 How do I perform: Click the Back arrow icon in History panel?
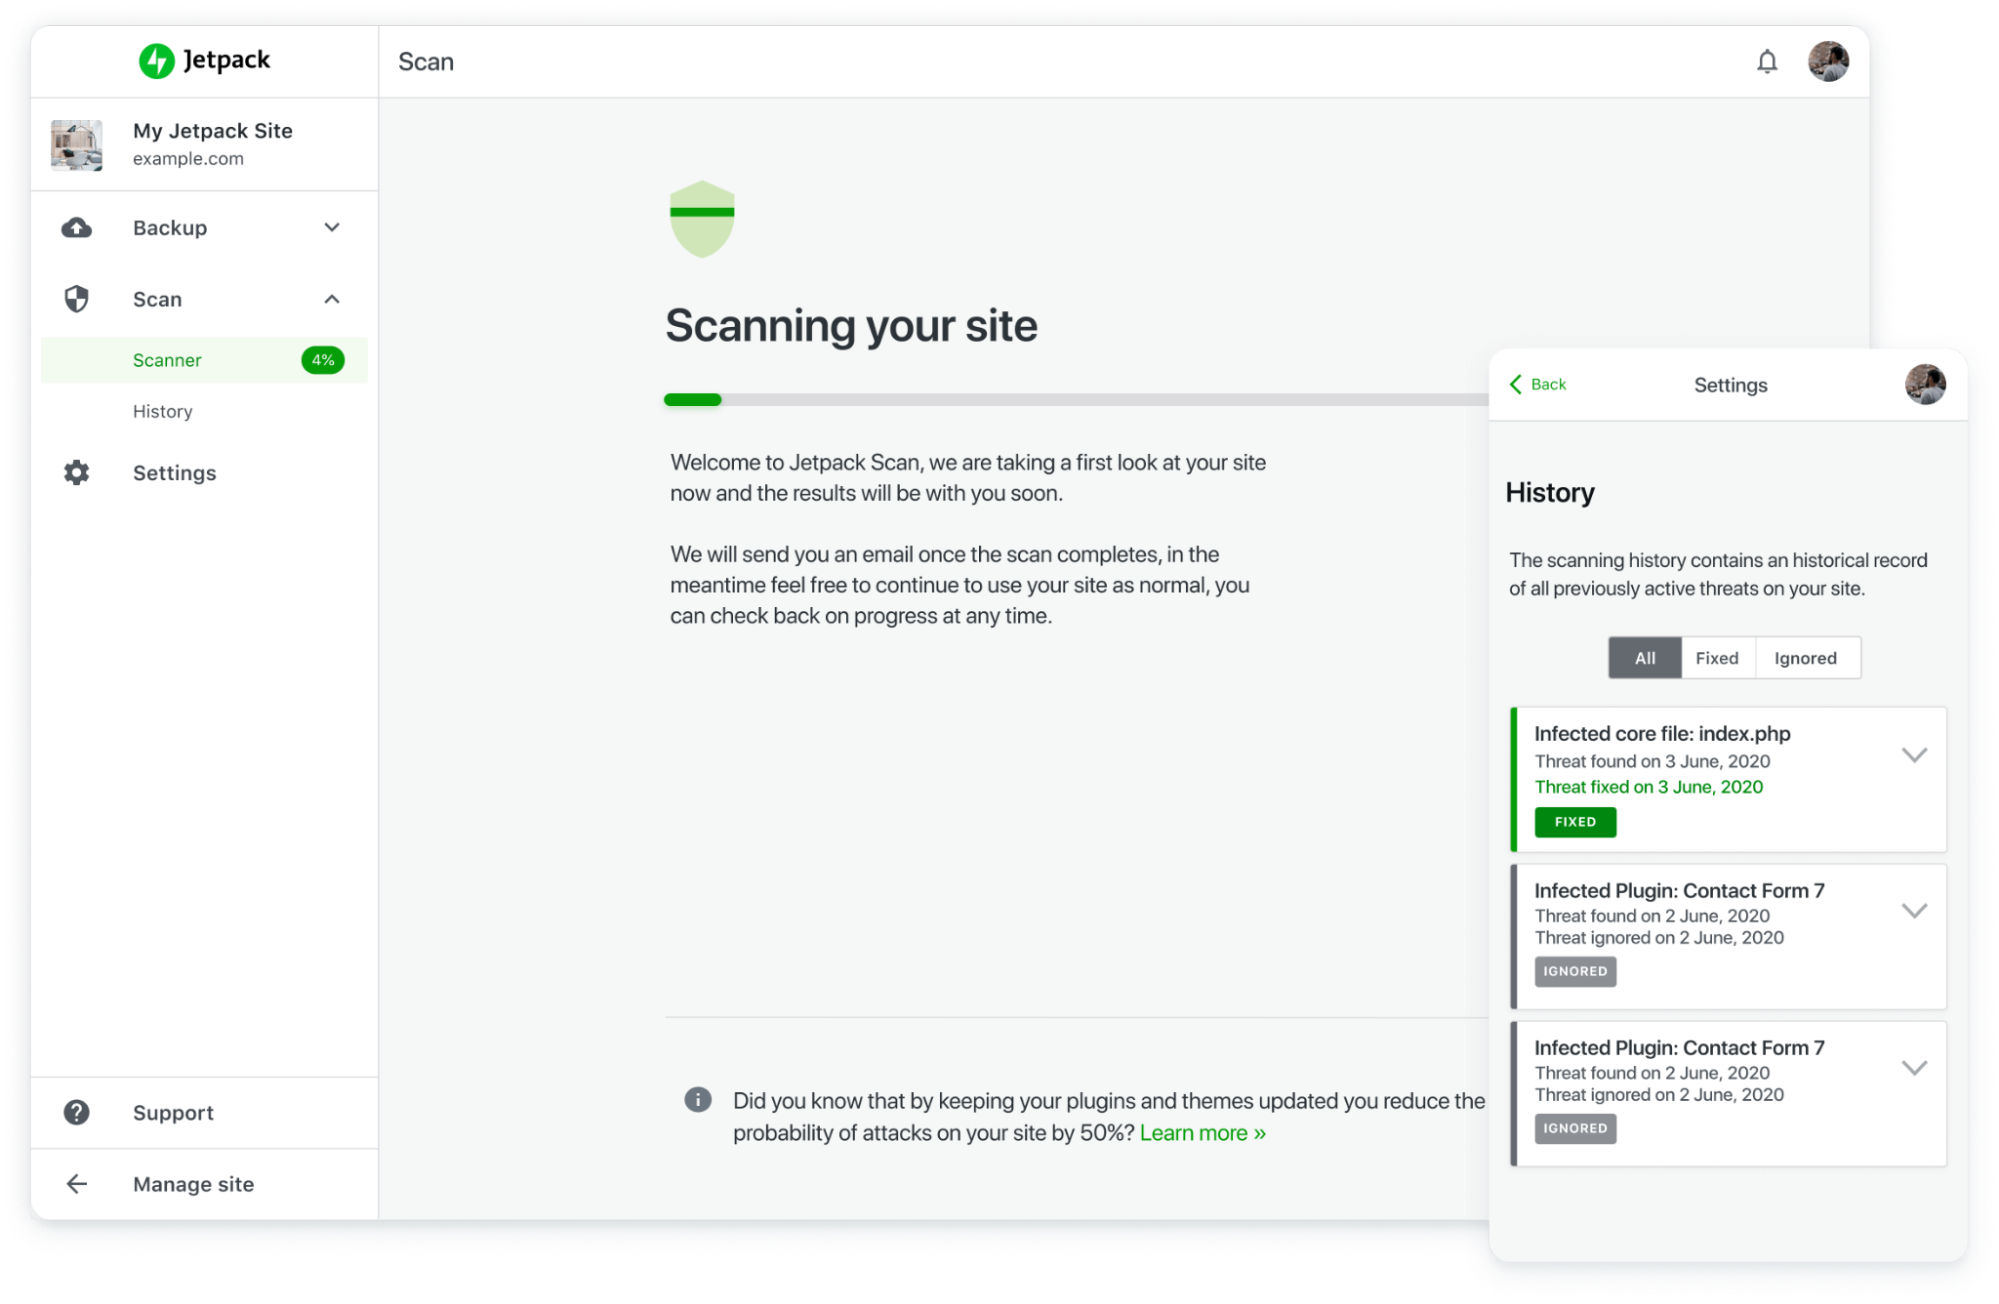pos(1515,385)
